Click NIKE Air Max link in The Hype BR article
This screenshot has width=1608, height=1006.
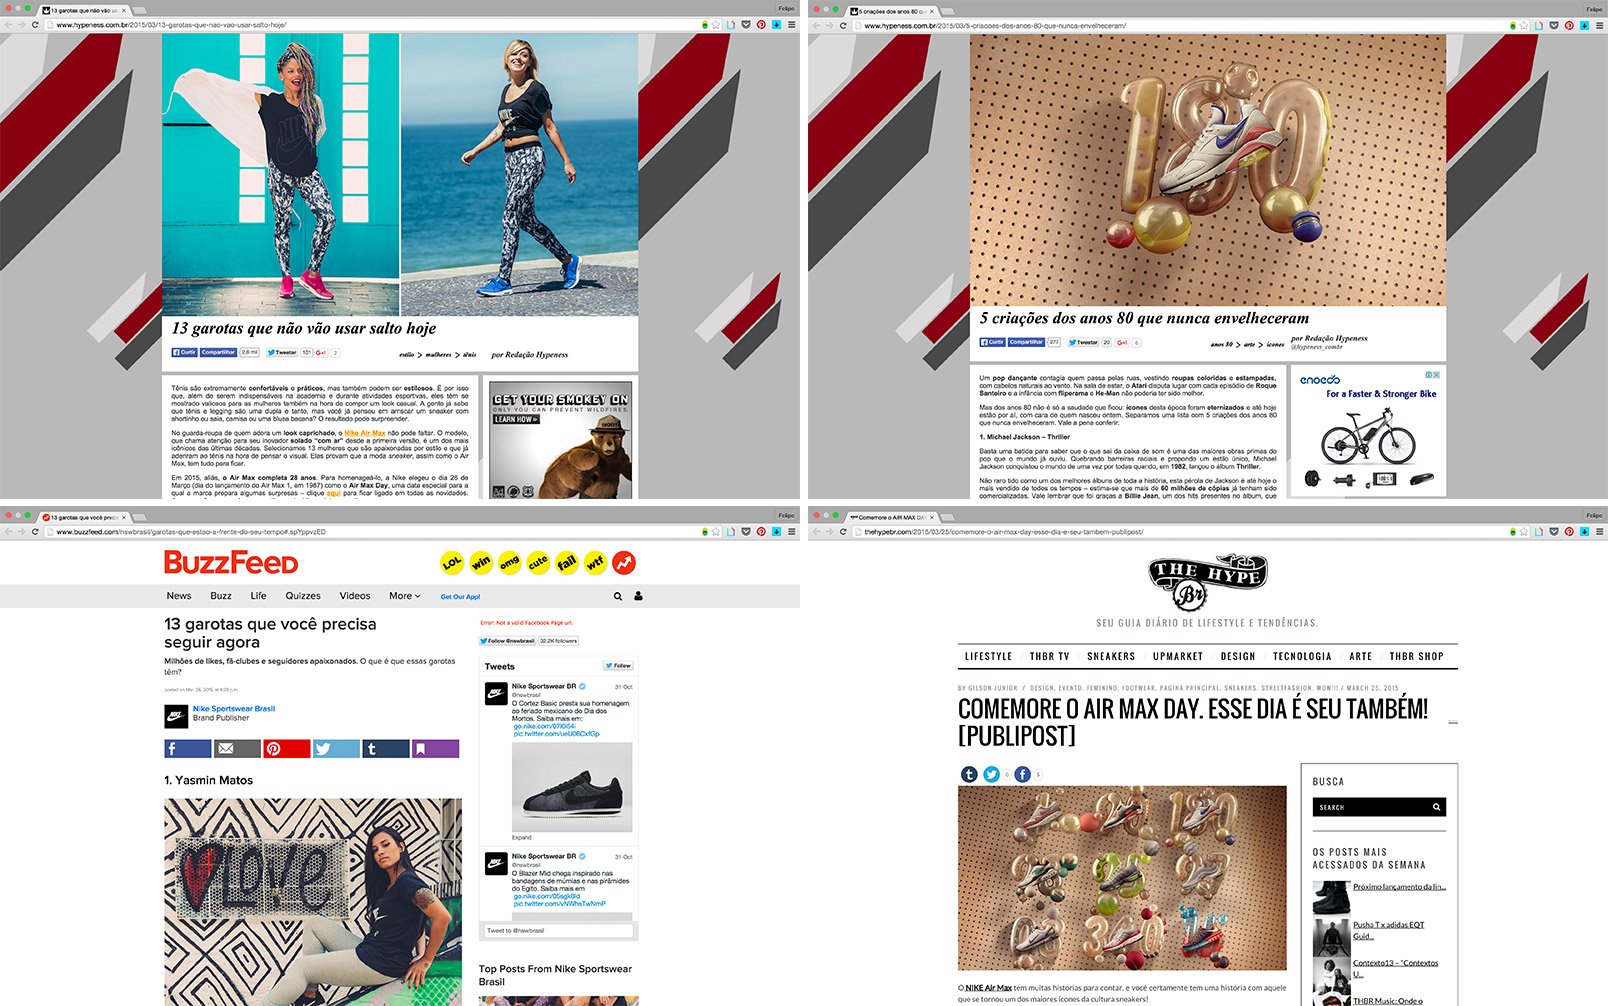pyautogui.click(x=988, y=988)
